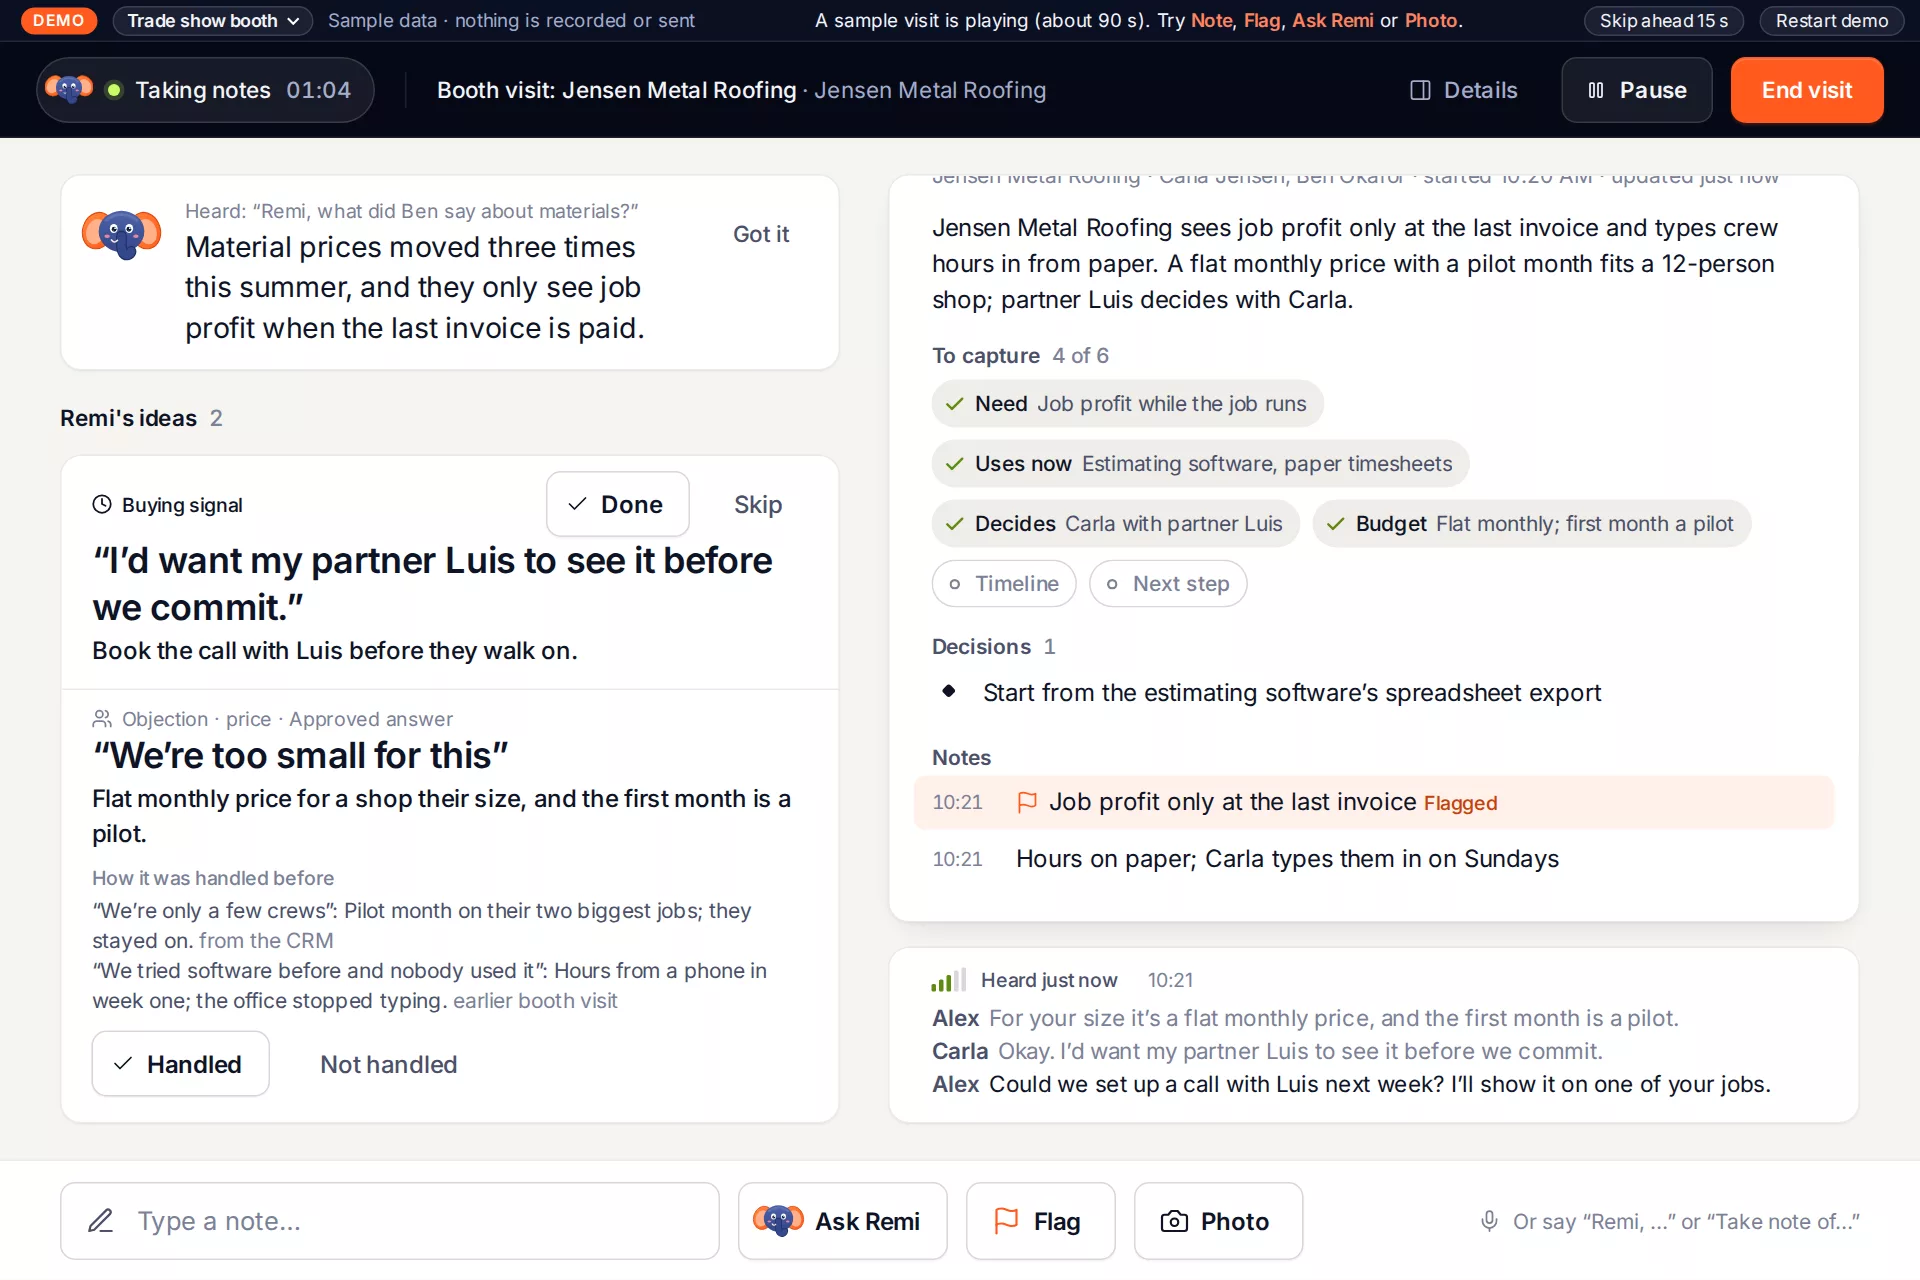Click the orange Photo hint link in banner
Viewport: 1920px width, 1280px height.
1430,21
